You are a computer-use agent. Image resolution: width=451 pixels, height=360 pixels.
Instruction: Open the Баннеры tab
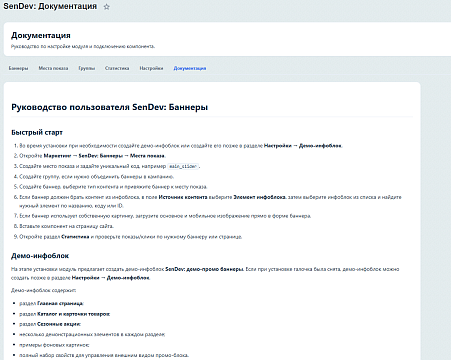click(18, 68)
